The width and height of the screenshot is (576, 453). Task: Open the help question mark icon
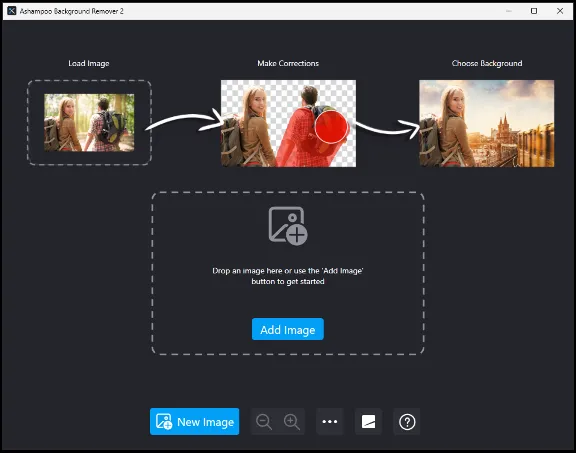(407, 421)
